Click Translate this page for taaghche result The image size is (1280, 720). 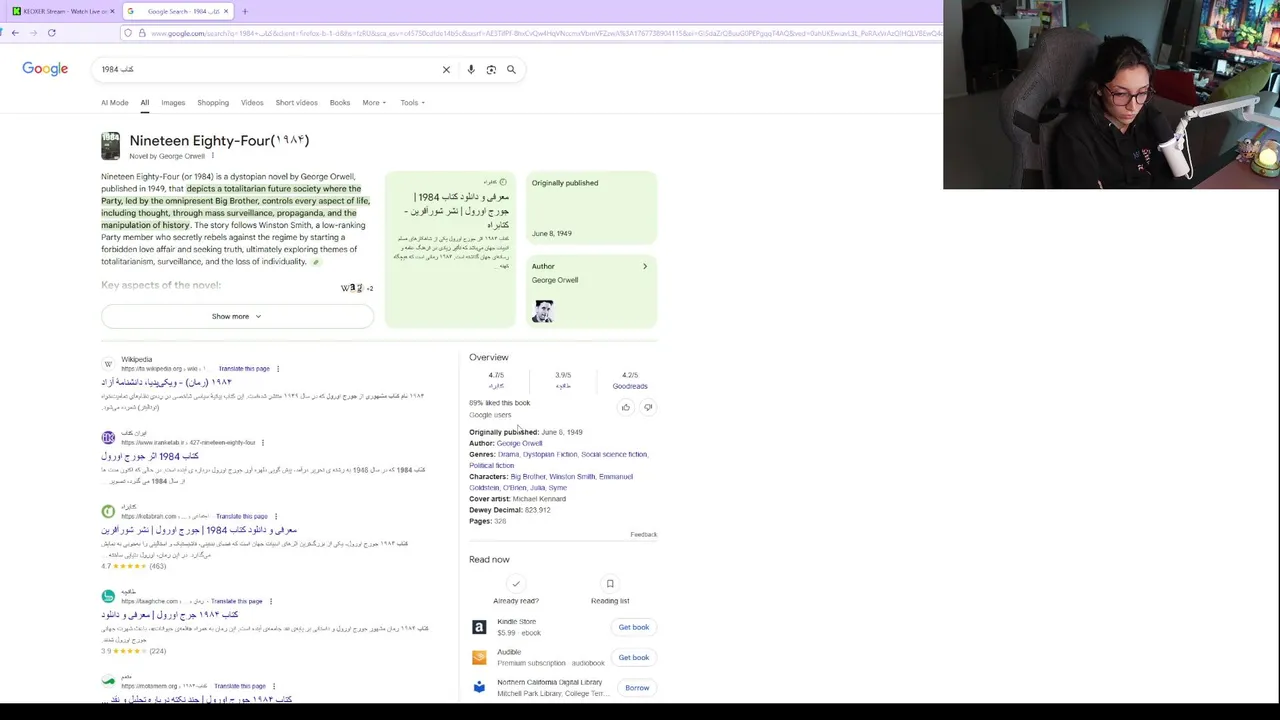pyautogui.click(x=236, y=601)
